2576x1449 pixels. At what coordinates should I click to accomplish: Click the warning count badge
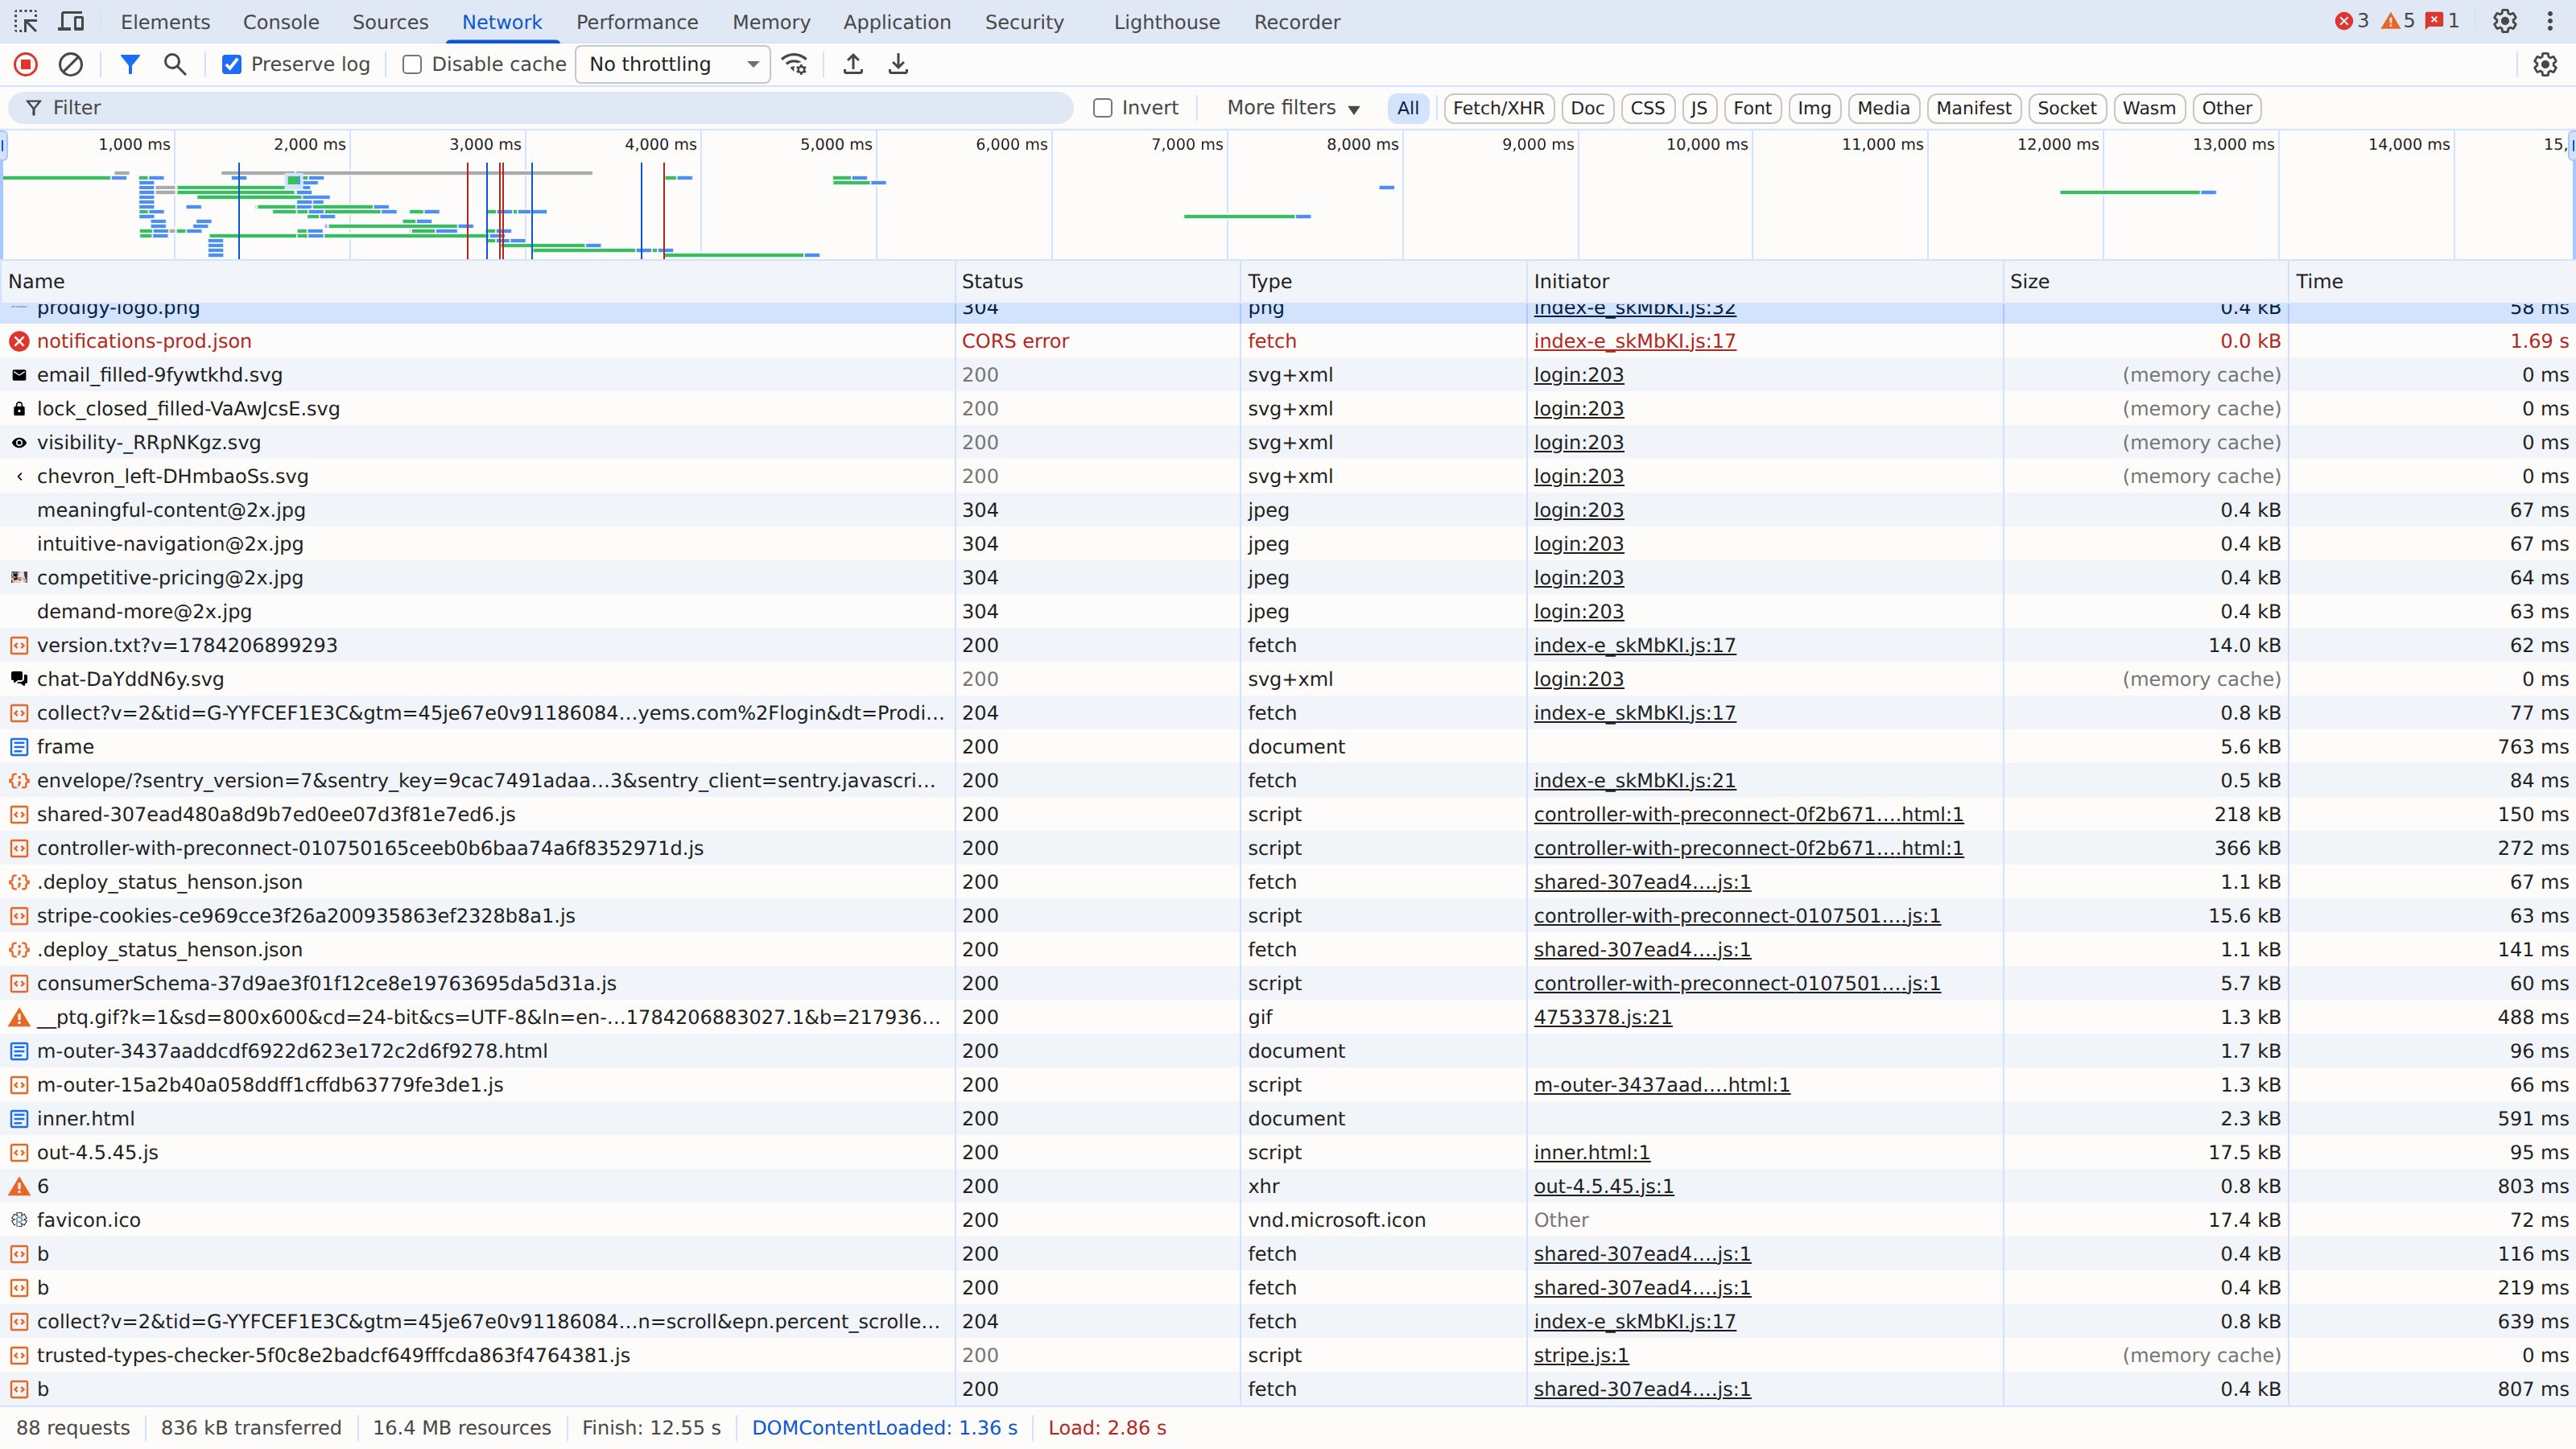pos(2398,21)
